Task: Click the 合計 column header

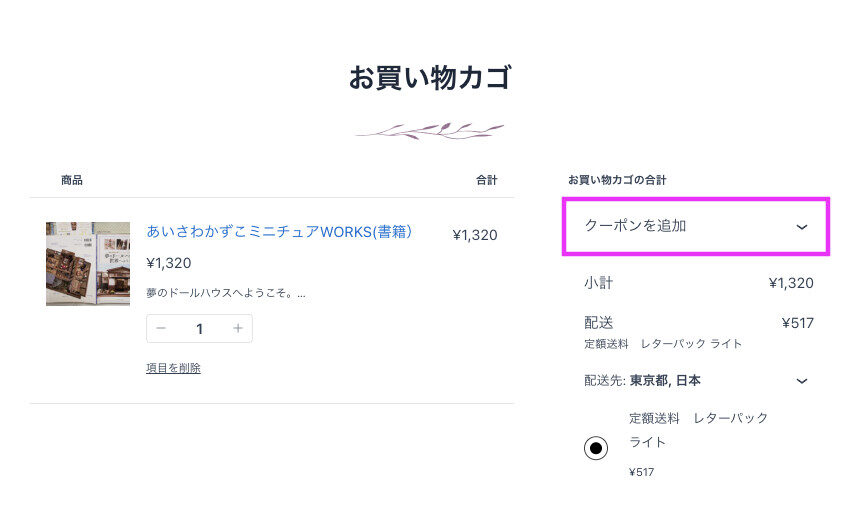Action: click(x=487, y=180)
